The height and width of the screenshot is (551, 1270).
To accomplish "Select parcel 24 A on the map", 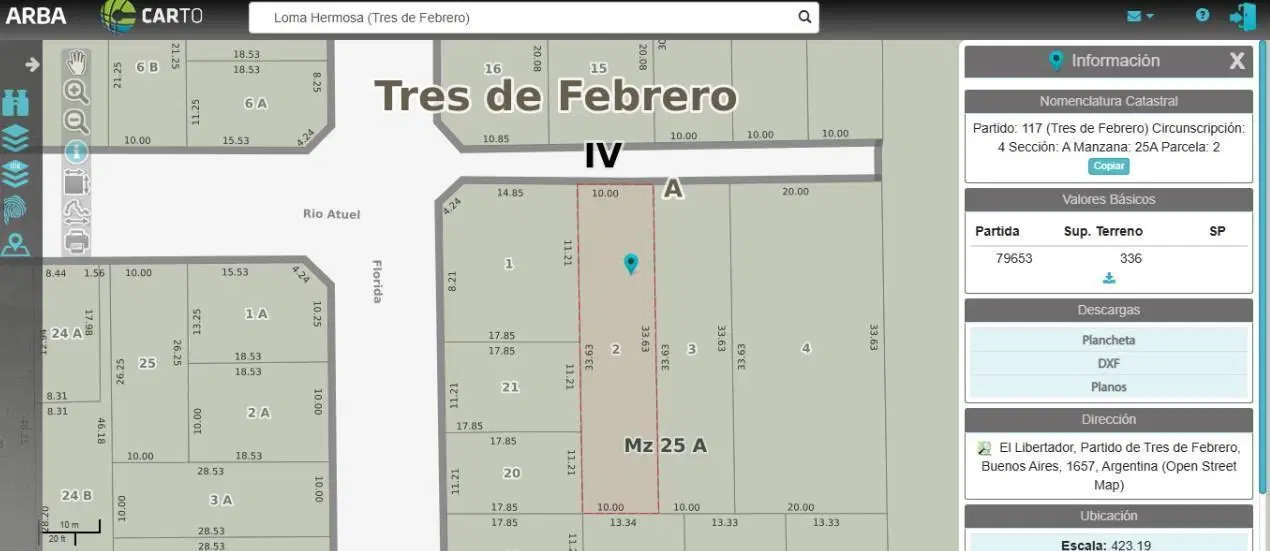I will coord(66,334).
